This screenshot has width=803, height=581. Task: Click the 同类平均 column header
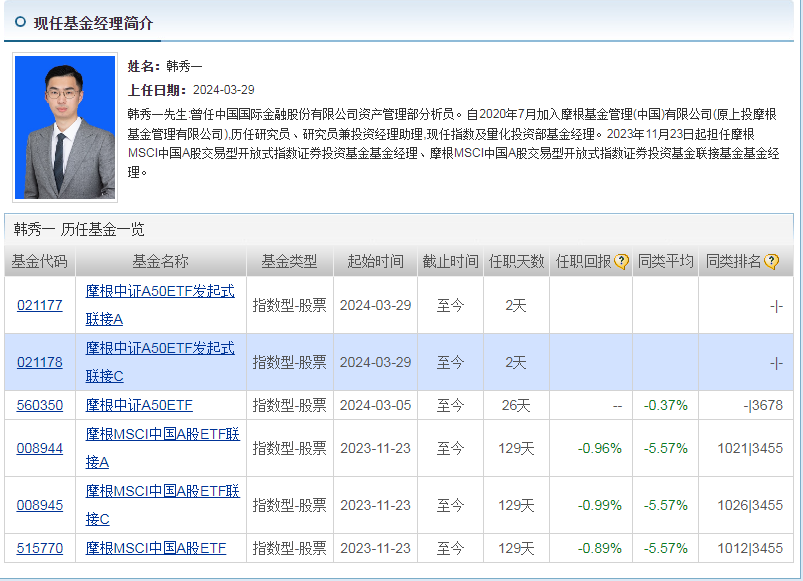tap(665, 262)
